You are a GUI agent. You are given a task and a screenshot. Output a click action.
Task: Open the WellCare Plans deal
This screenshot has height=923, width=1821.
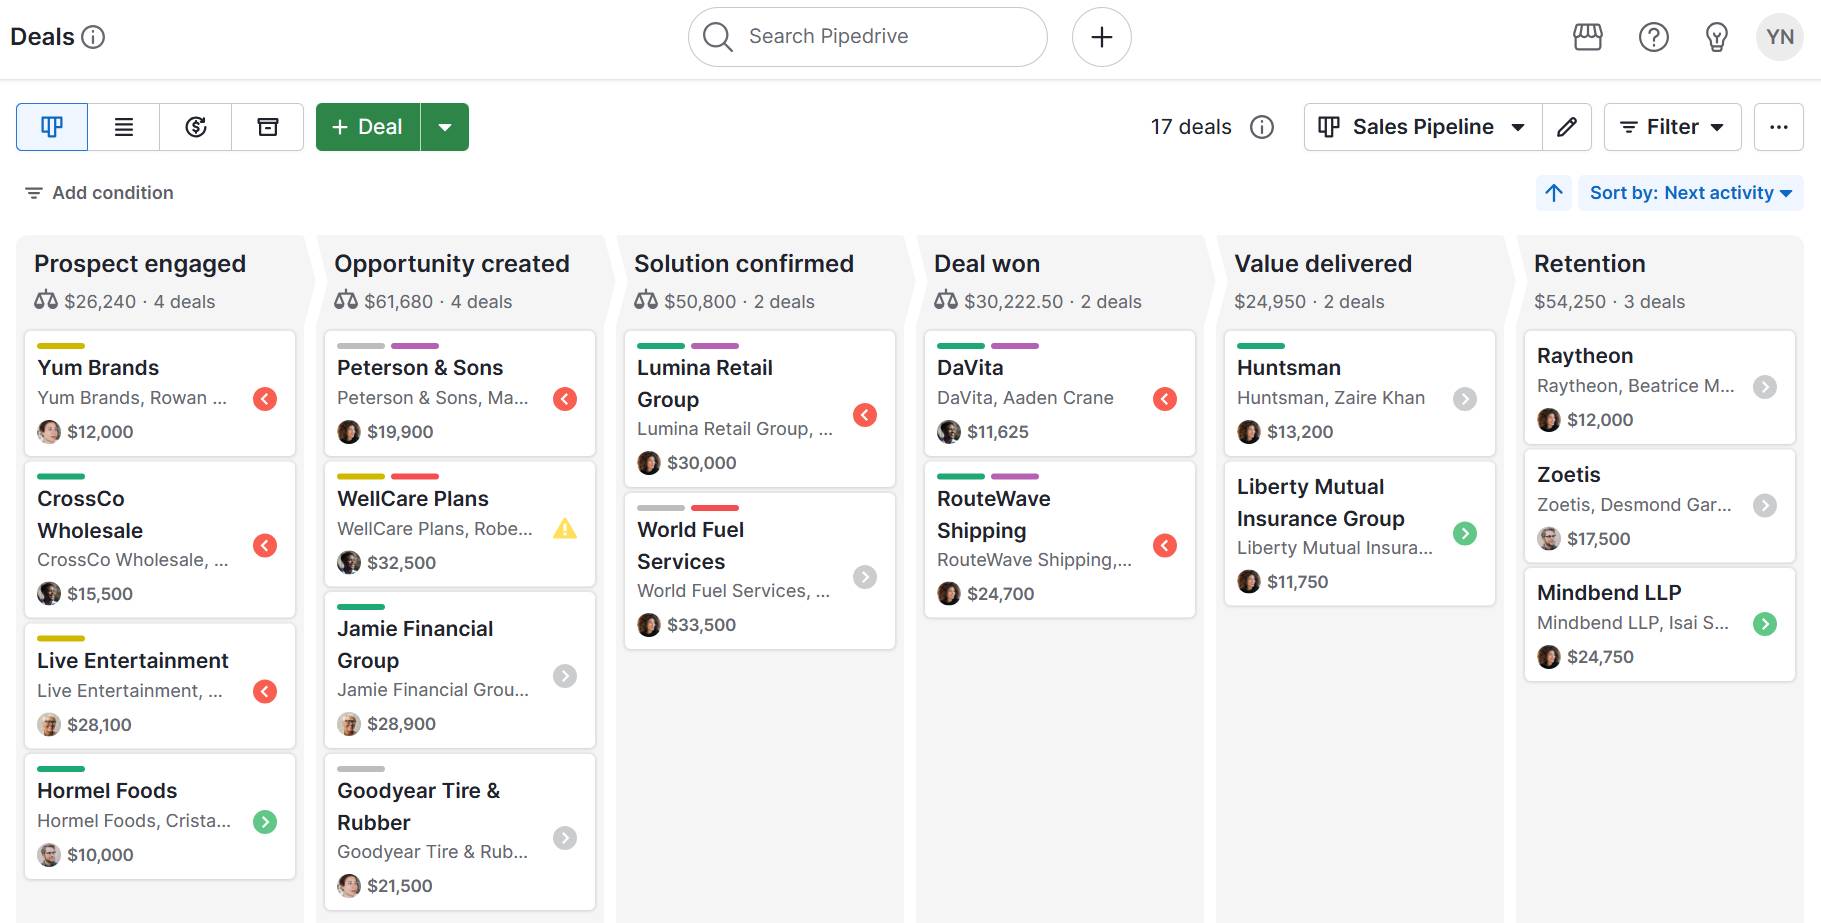(x=413, y=499)
